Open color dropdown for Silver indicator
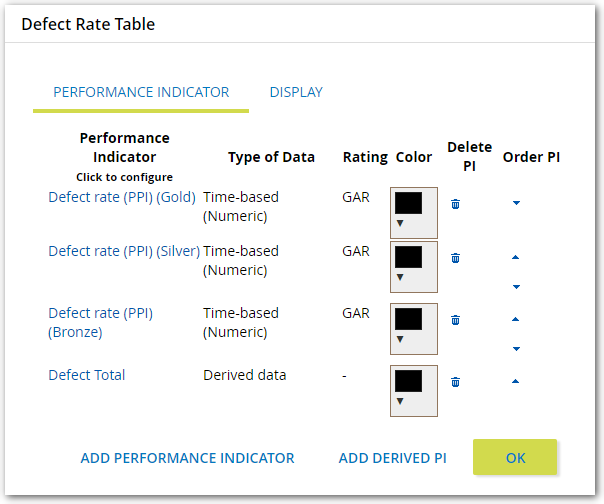The image size is (604, 504). (x=413, y=266)
